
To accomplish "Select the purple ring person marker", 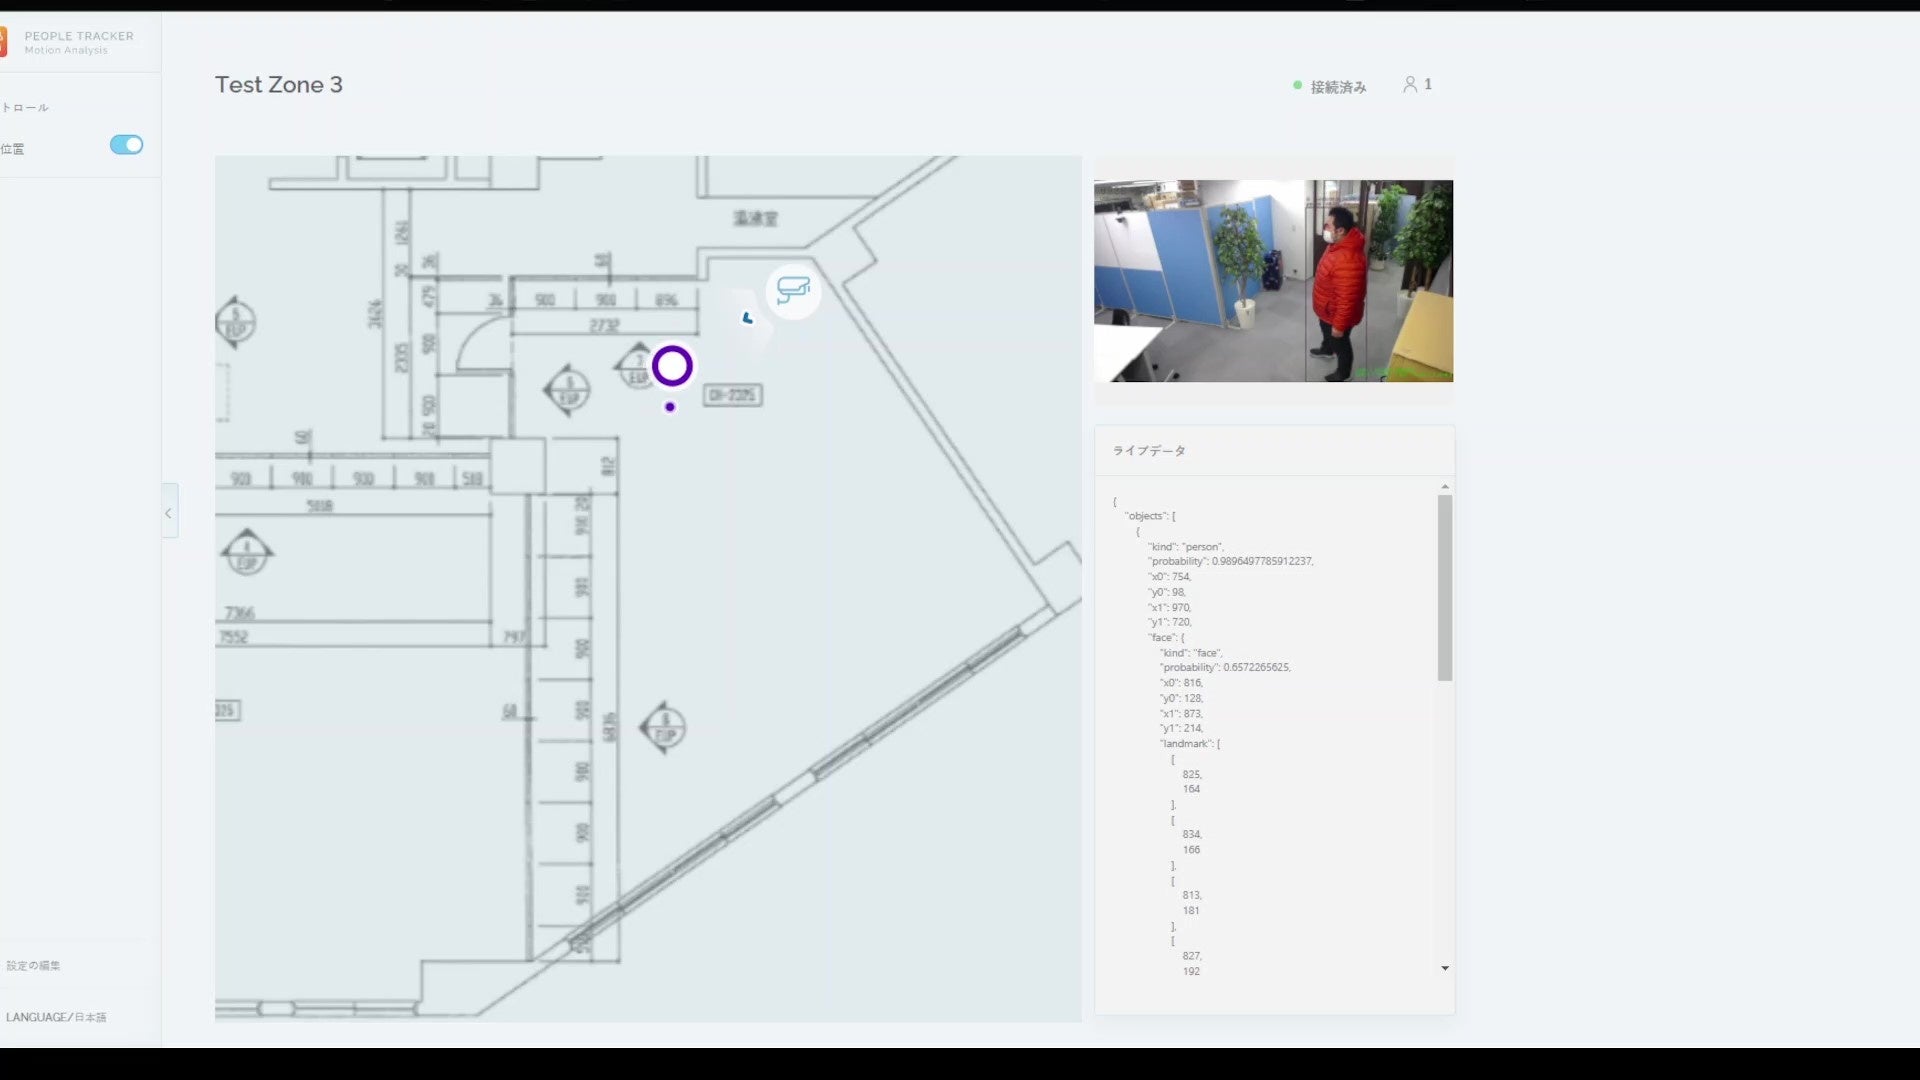I will [x=672, y=366].
